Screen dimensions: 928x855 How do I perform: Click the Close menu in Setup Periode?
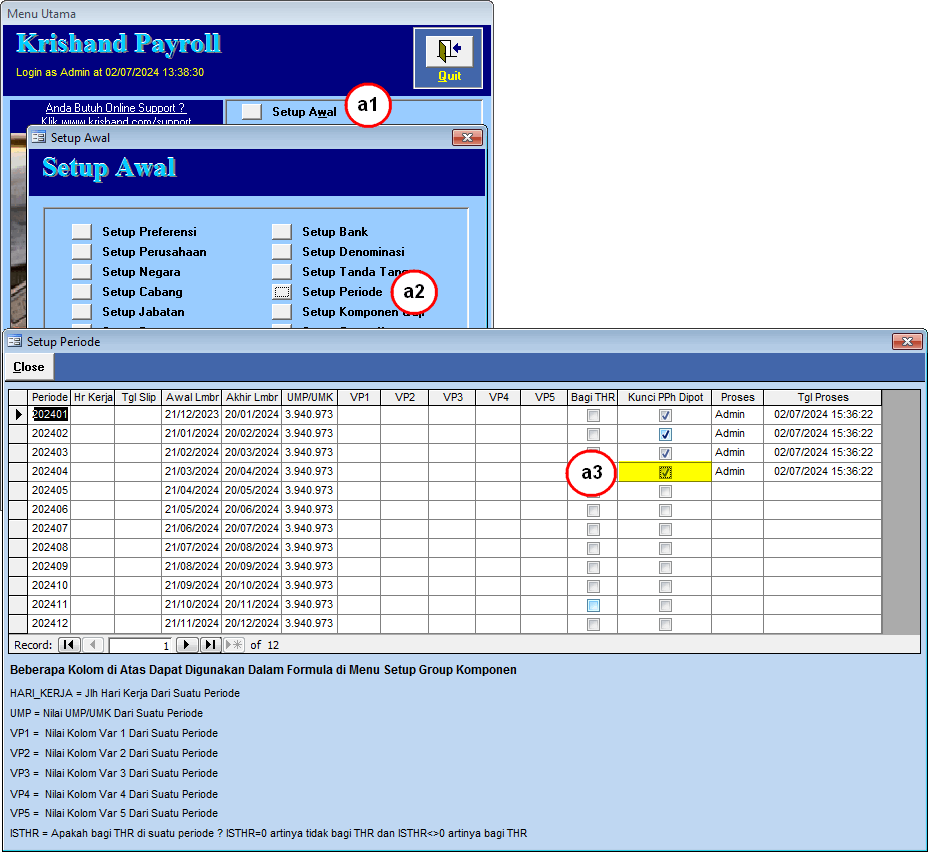29,367
